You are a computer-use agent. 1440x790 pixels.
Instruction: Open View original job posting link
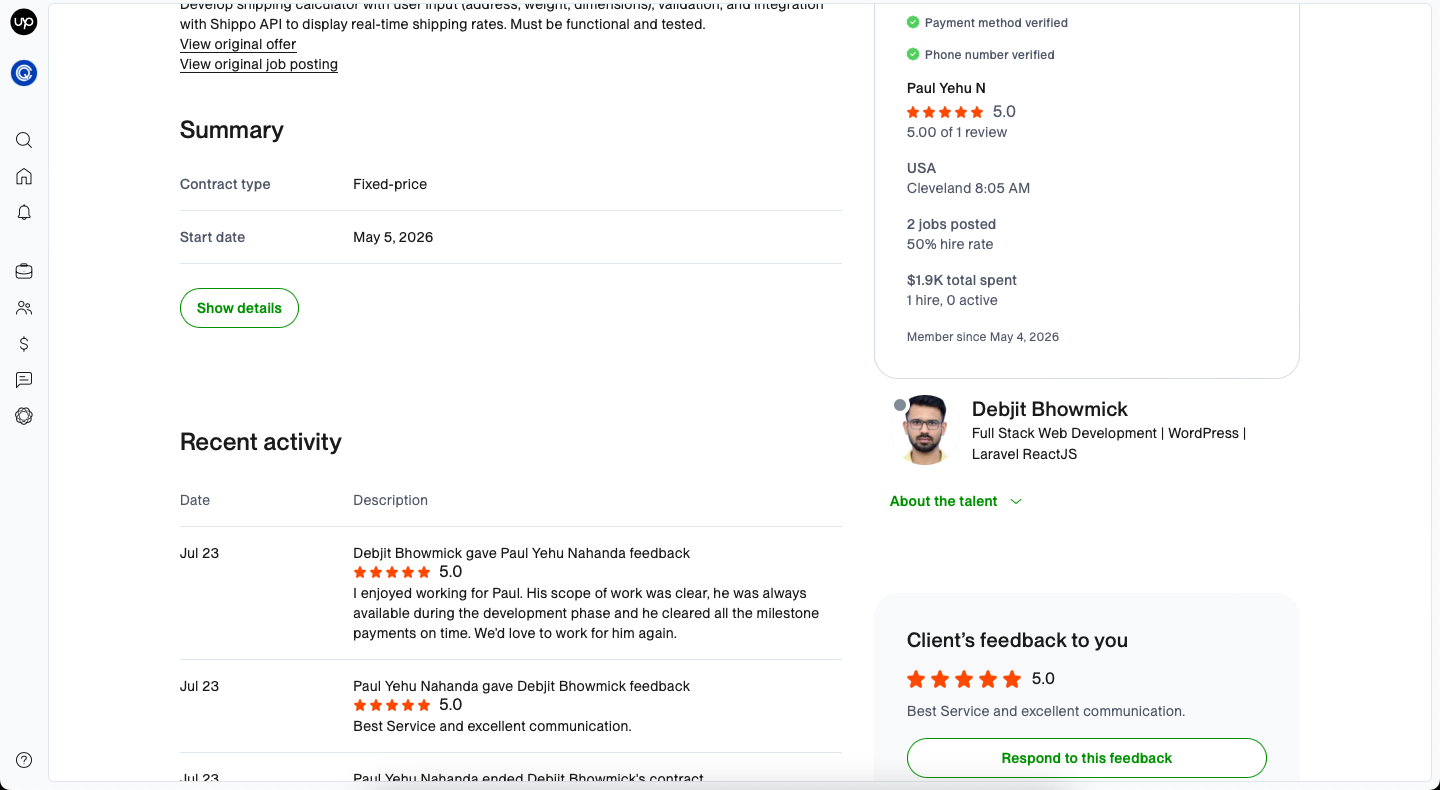click(x=259, y=64)
